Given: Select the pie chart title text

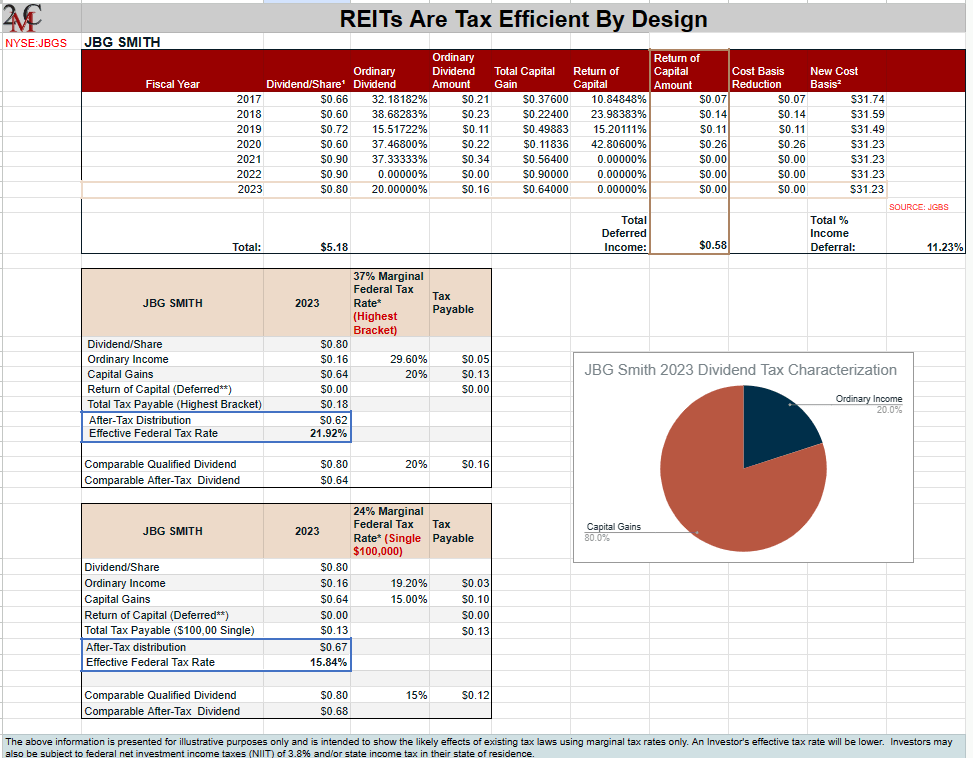Looking at the screenshot, I should [x=740, y=370].
